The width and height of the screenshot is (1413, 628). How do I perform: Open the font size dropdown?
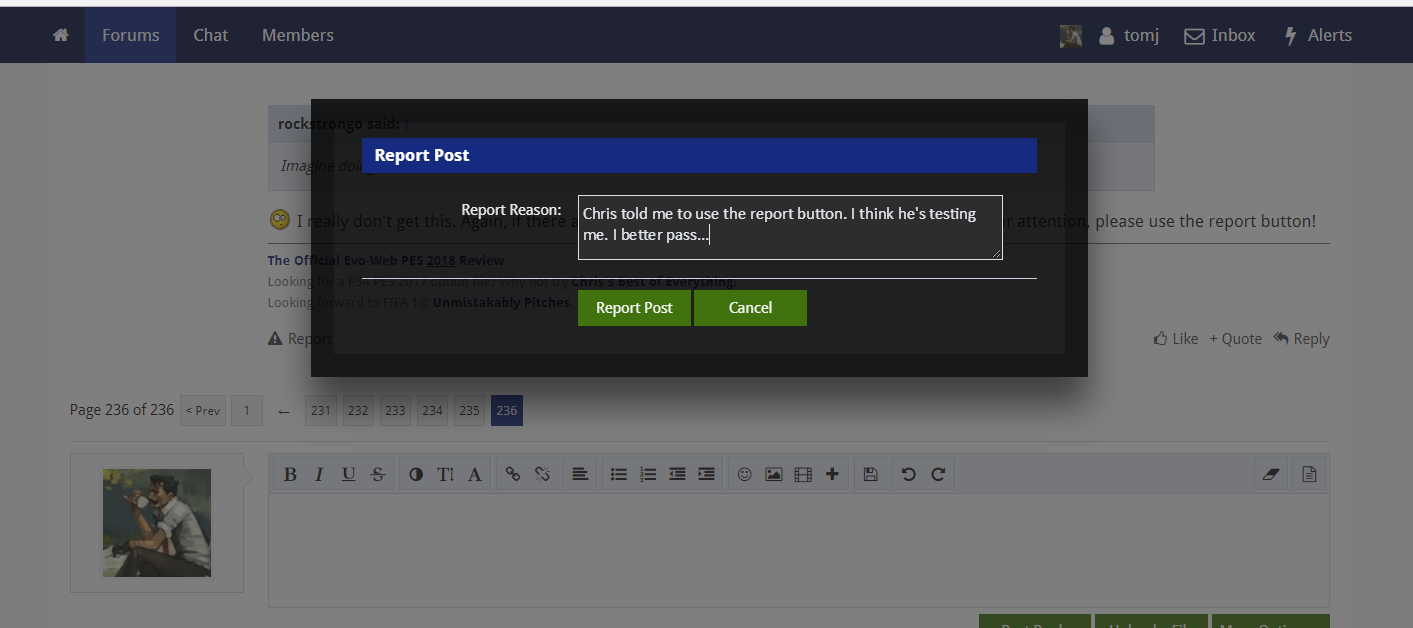445,475
